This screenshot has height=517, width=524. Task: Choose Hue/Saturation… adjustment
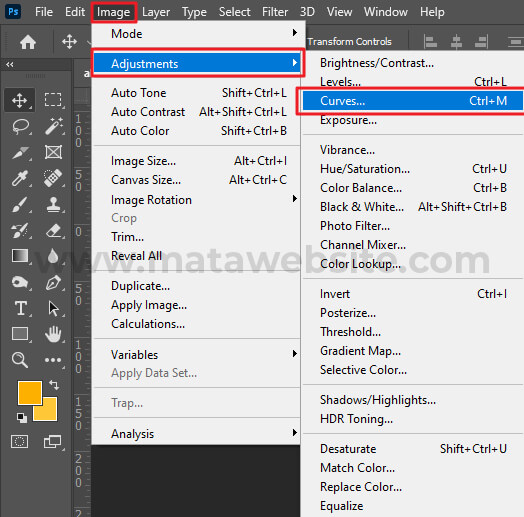click(413, 169)
